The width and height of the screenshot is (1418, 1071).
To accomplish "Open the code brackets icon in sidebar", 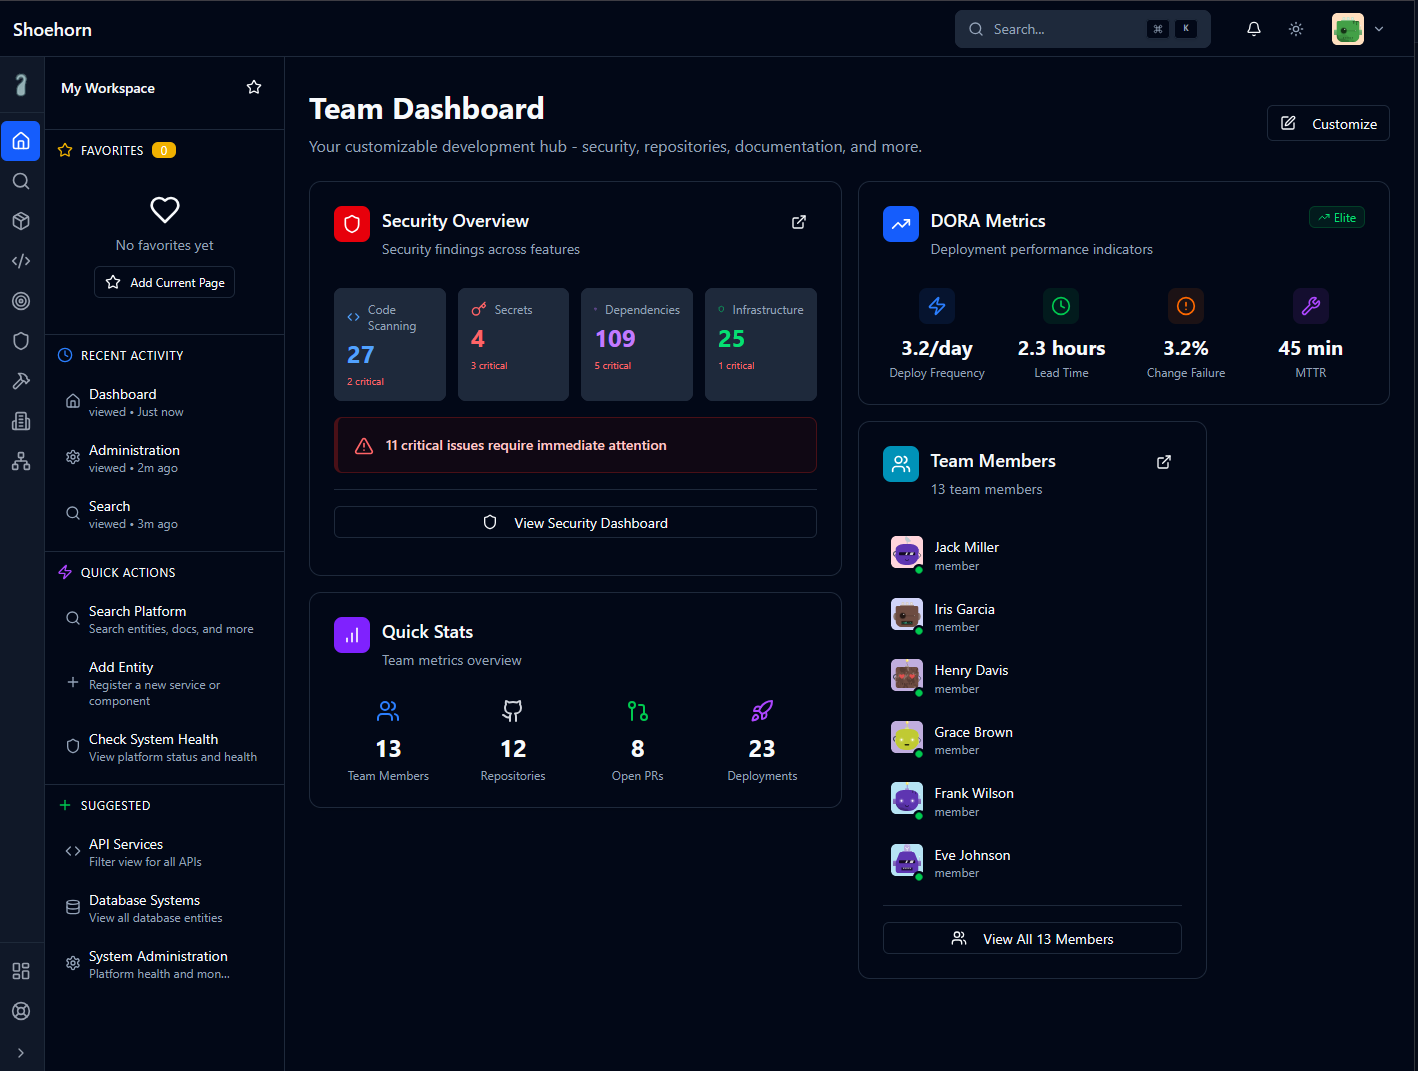I will pos(21,261).
